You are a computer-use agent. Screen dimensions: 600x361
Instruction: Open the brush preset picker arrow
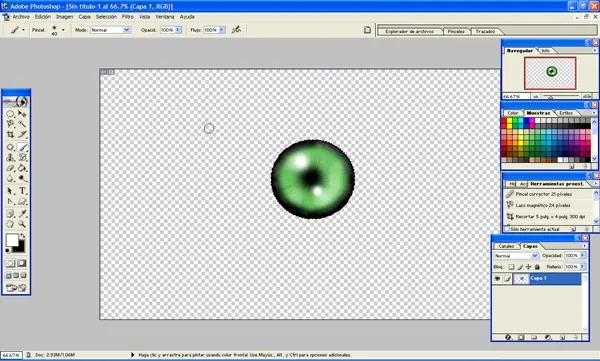pyautogui.click(x=63, y=30)
